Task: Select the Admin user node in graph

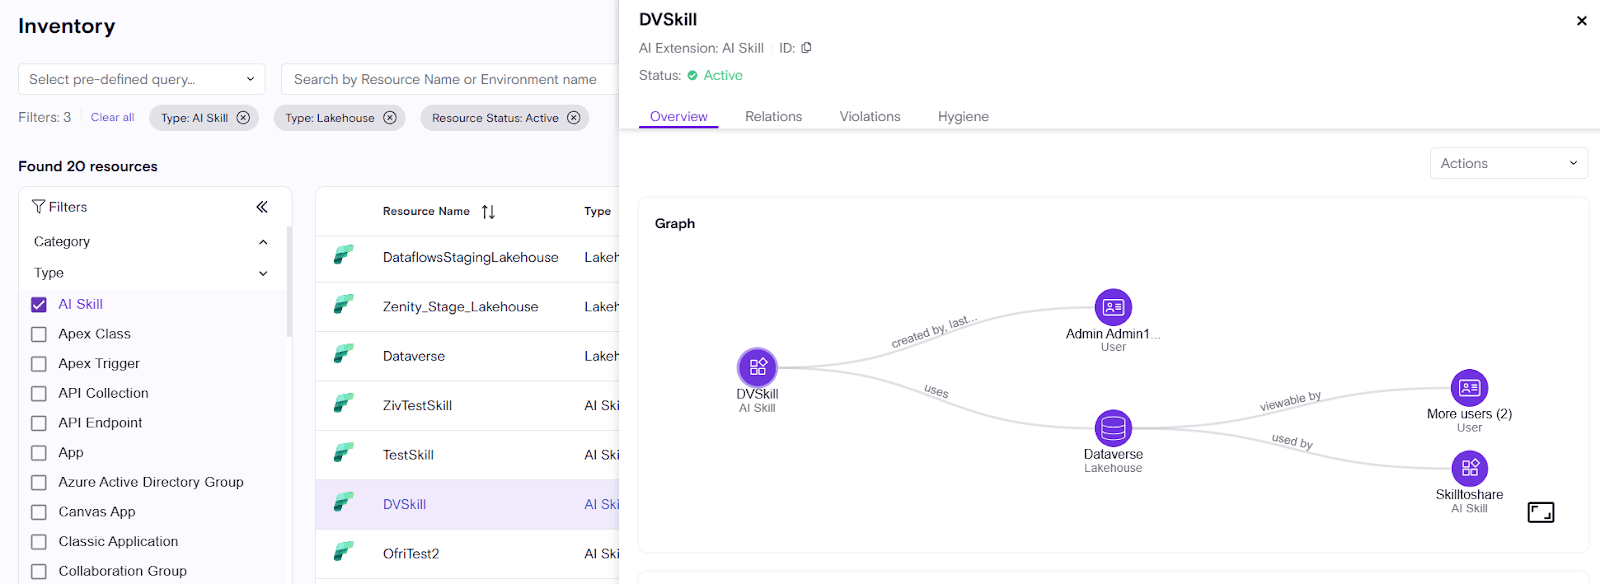Action: (1113, 308)
